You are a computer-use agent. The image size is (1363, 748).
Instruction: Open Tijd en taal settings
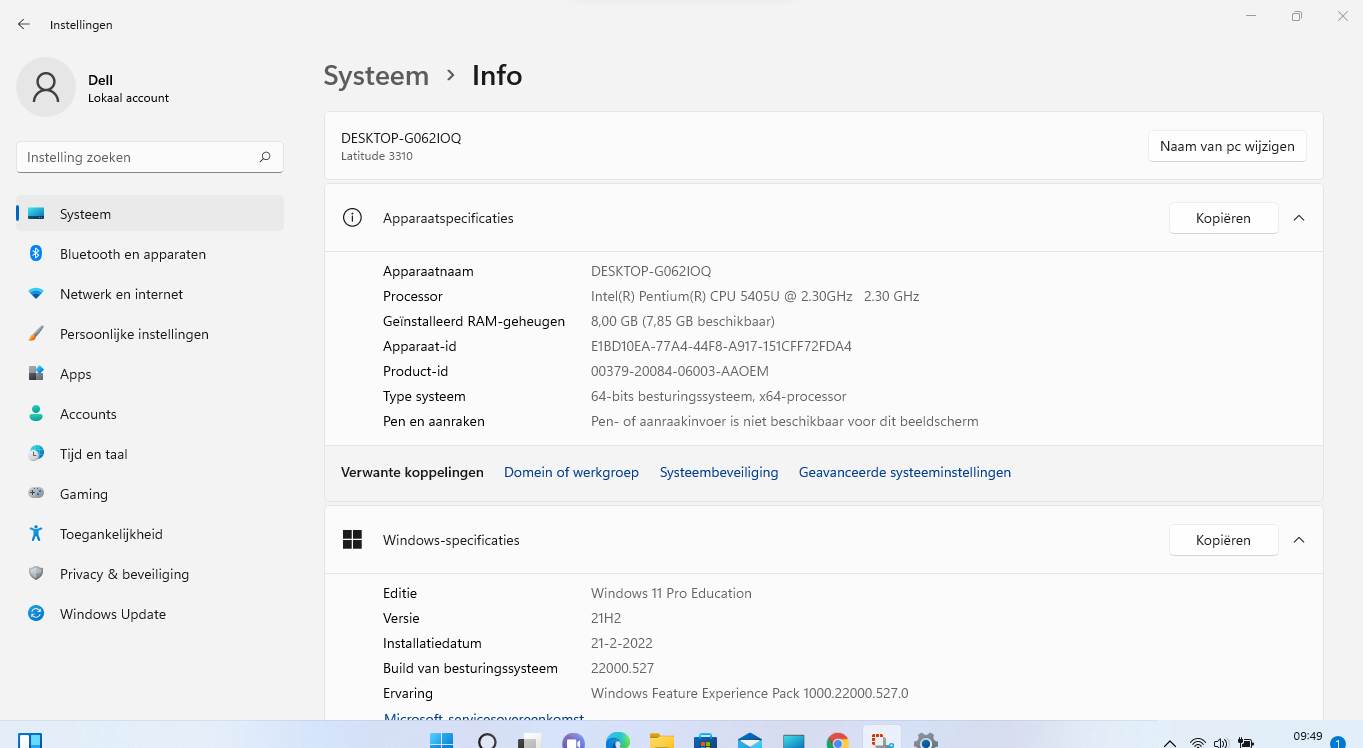(150, 454)
